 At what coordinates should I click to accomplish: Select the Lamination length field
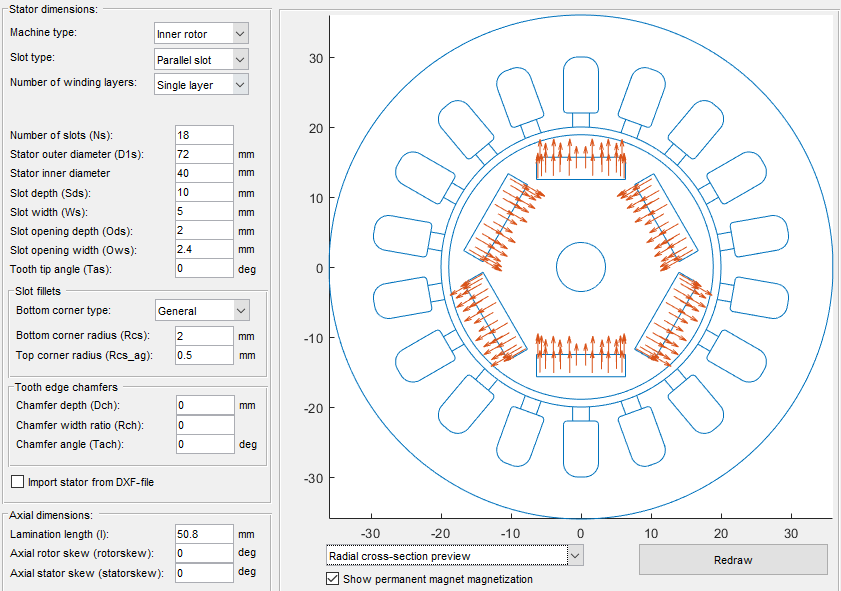coord(203,534)
